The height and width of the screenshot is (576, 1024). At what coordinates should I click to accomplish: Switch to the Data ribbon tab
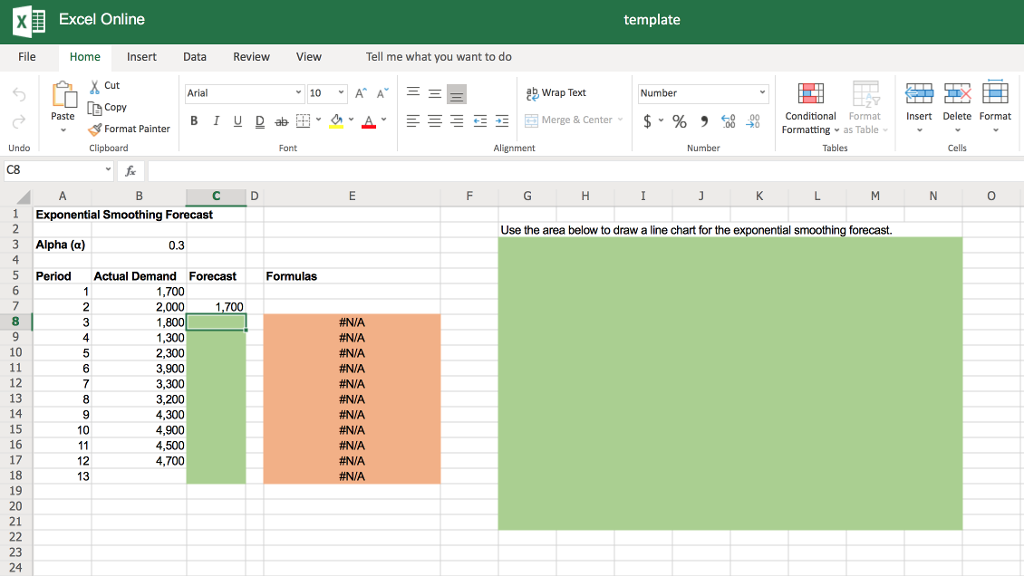click(194, 57)
